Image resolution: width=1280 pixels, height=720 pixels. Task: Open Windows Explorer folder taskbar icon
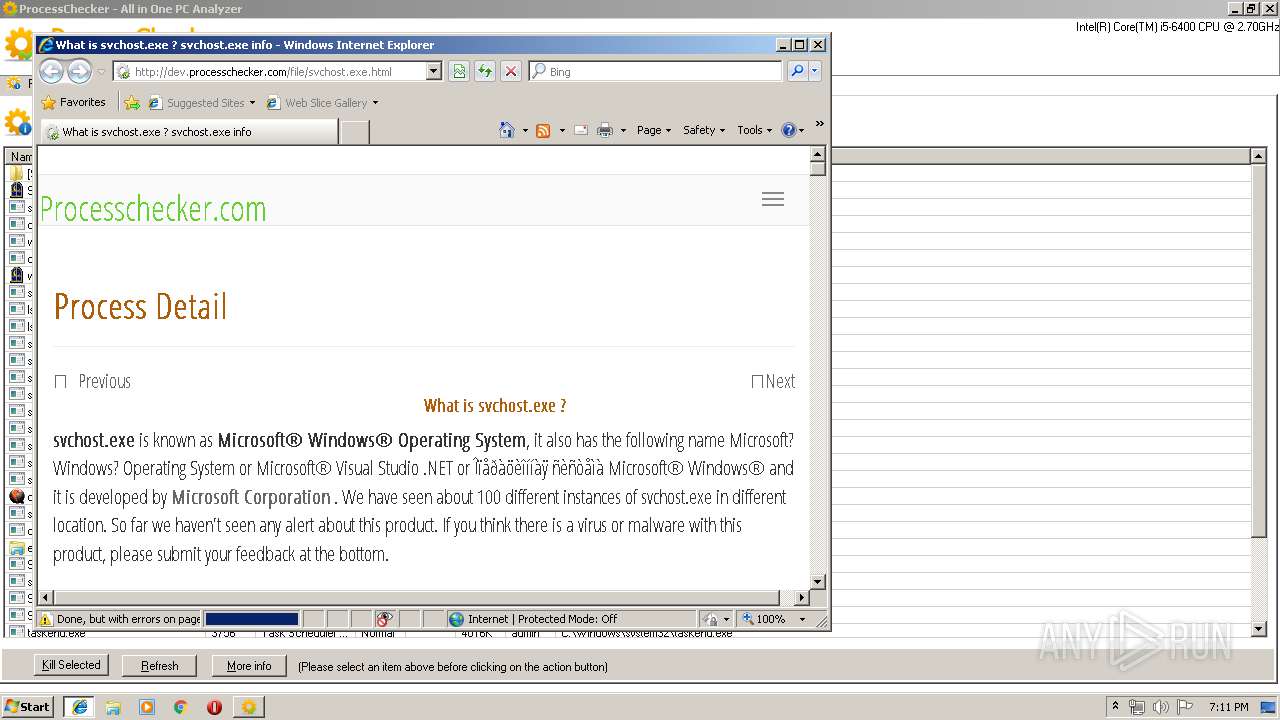pos(113,706)
